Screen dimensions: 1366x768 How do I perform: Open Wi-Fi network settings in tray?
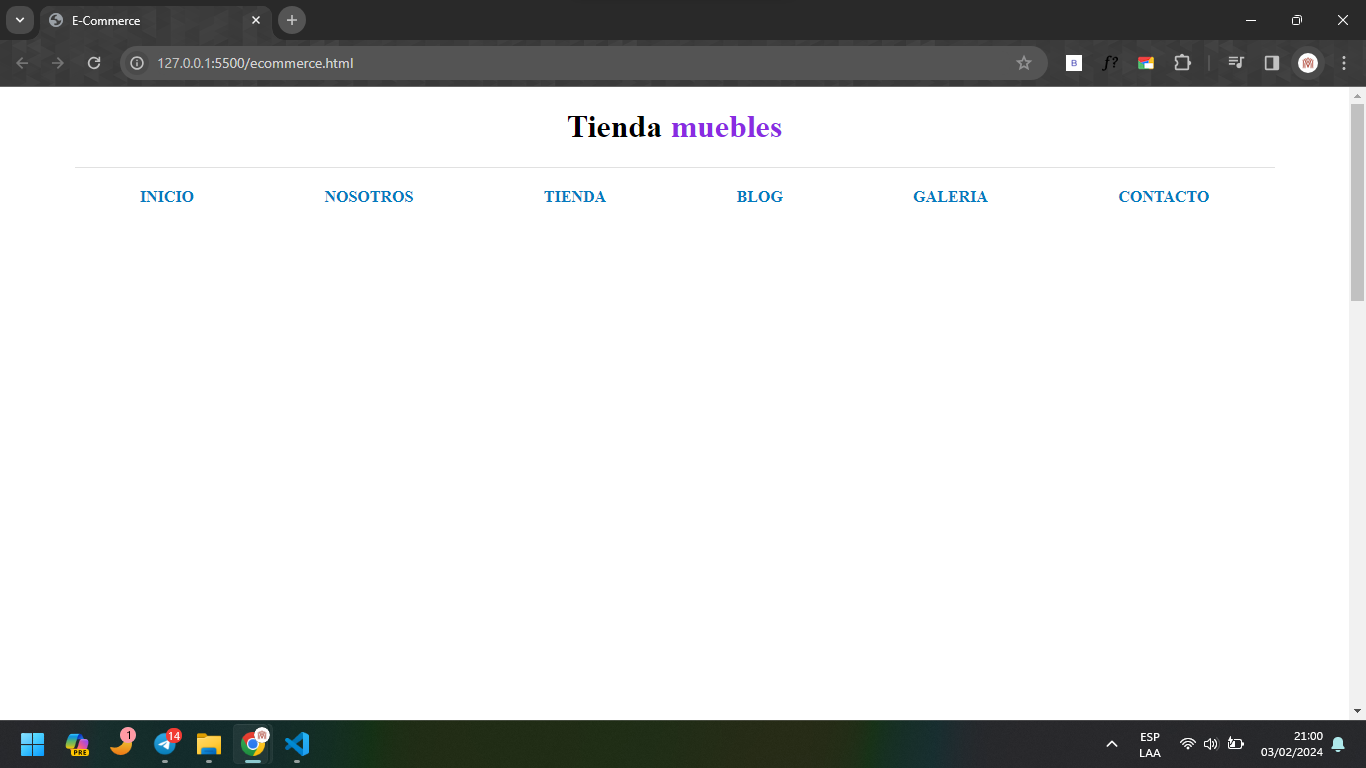point(1188,744)
